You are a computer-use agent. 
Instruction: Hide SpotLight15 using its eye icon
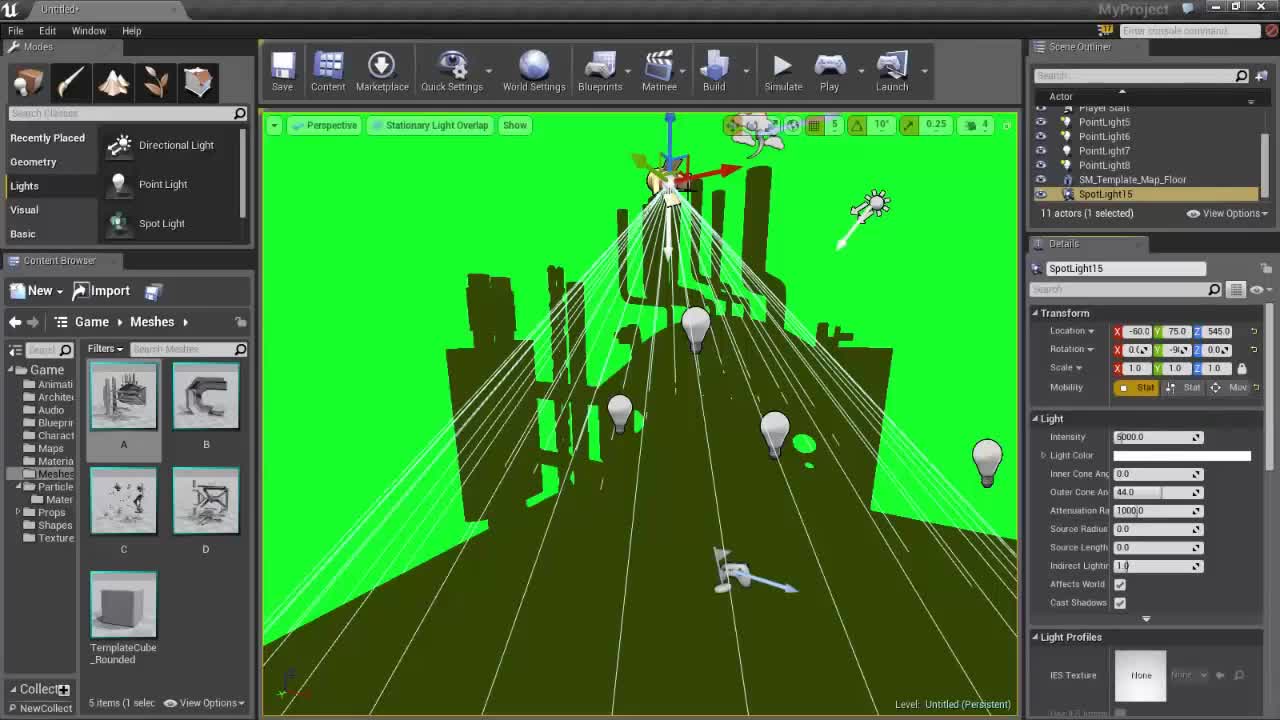click(x=1041, y=194)
